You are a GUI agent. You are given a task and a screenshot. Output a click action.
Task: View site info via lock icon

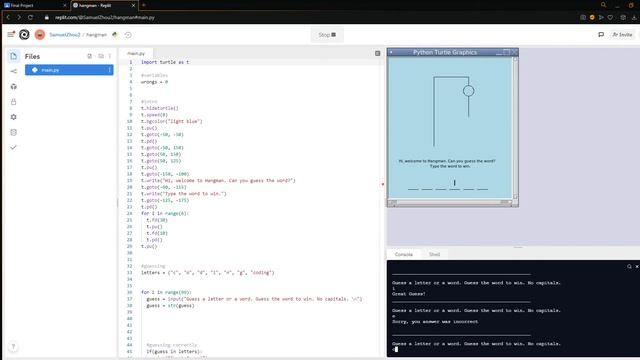(x=47, y=17)
